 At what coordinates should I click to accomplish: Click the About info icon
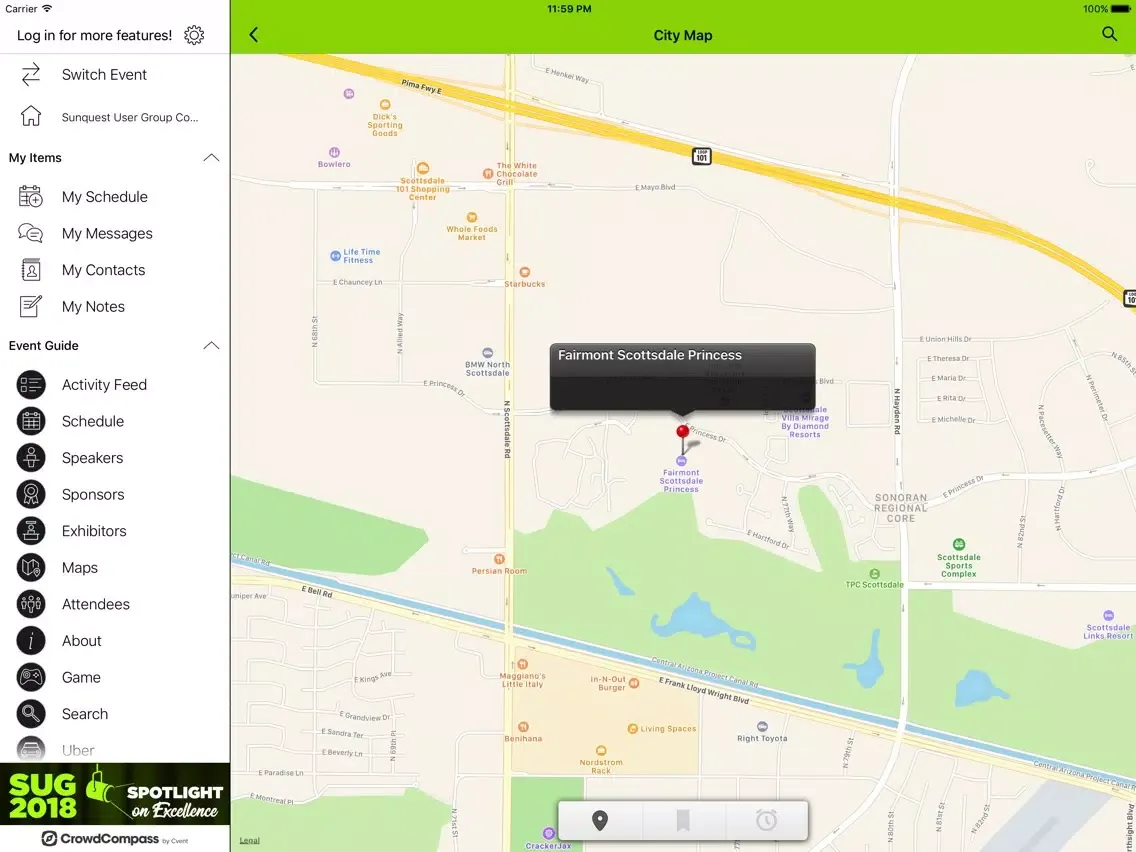pyautogui.click(x=30, y=640)
